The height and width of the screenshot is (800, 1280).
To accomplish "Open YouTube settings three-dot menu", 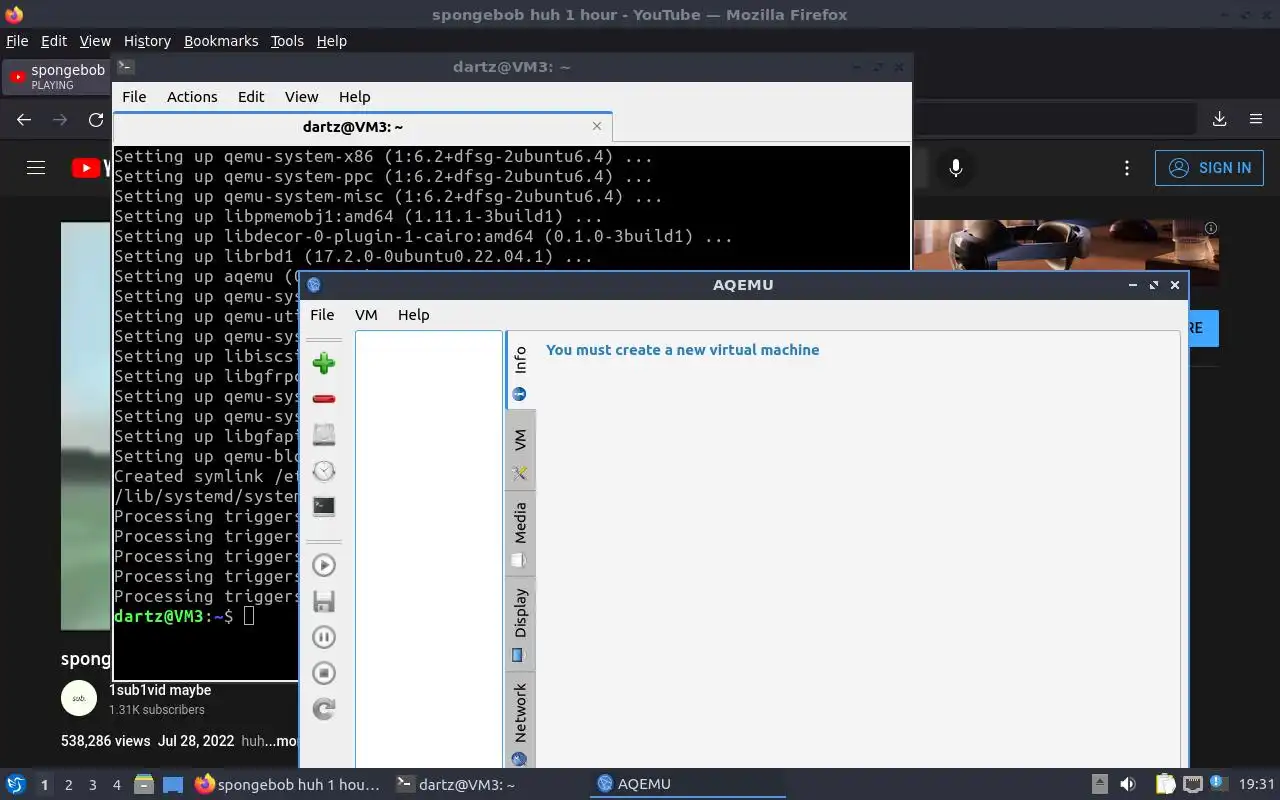I will 1127,168.
